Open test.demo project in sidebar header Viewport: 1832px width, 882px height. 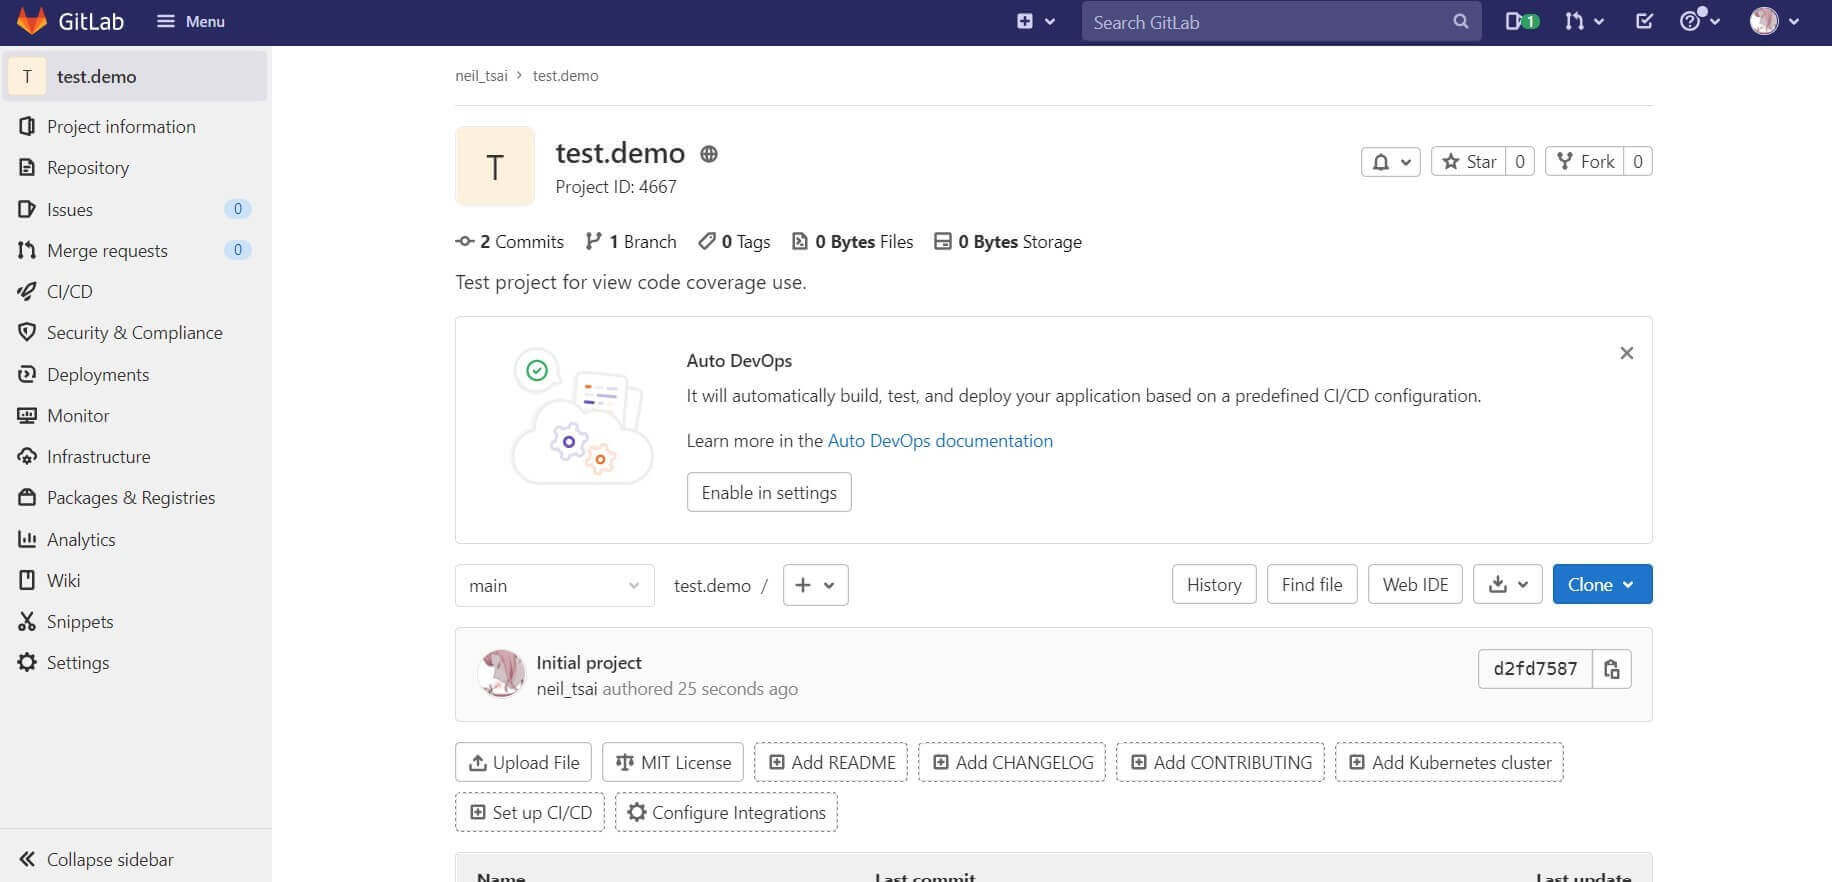point(136,76)
